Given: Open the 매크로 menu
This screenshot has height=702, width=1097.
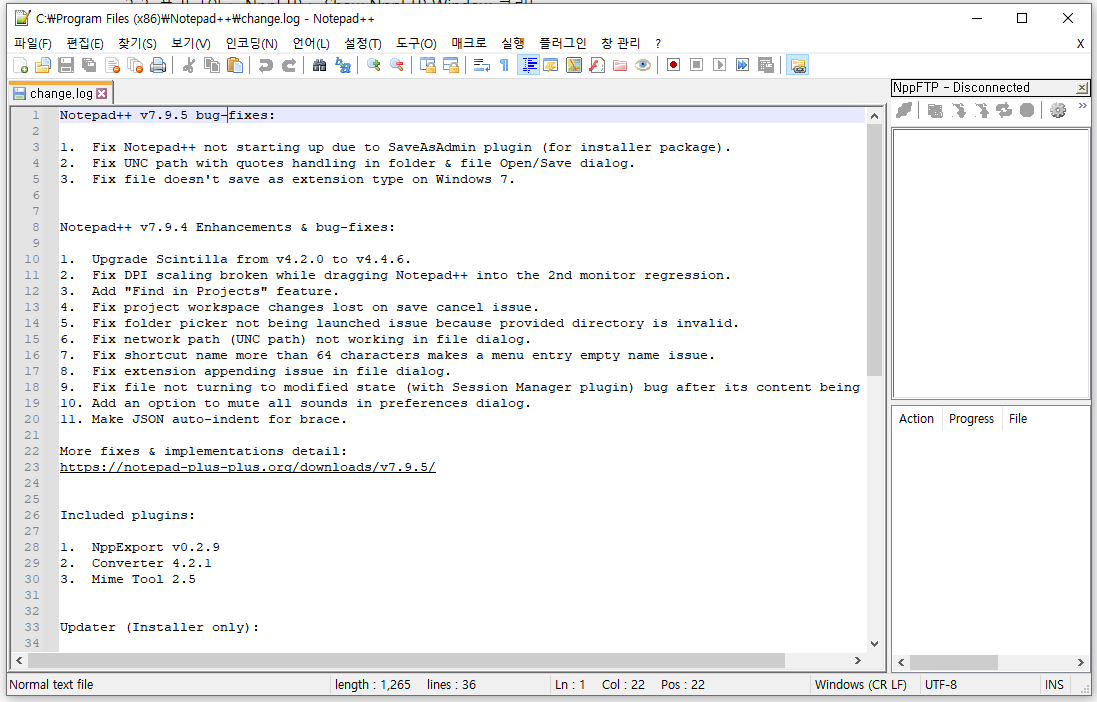Looking at the screenshot, I should click(x=469, y=43).
